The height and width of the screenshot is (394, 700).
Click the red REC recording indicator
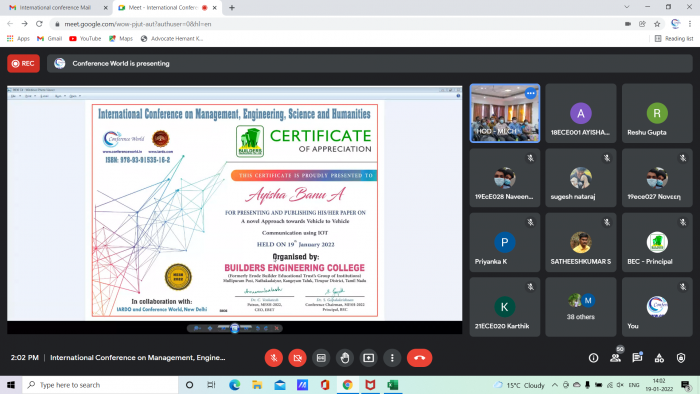pyautogui.click(x=23, y=63)
